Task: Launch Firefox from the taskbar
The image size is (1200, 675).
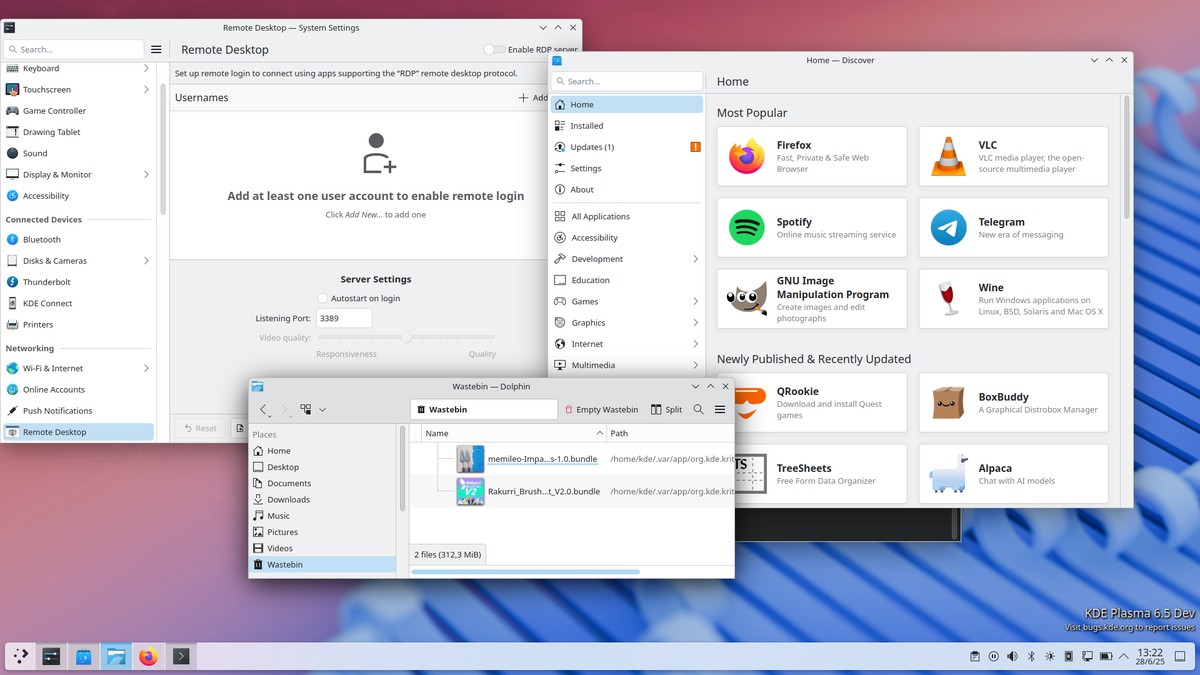Action: click(x=148, y=656)
